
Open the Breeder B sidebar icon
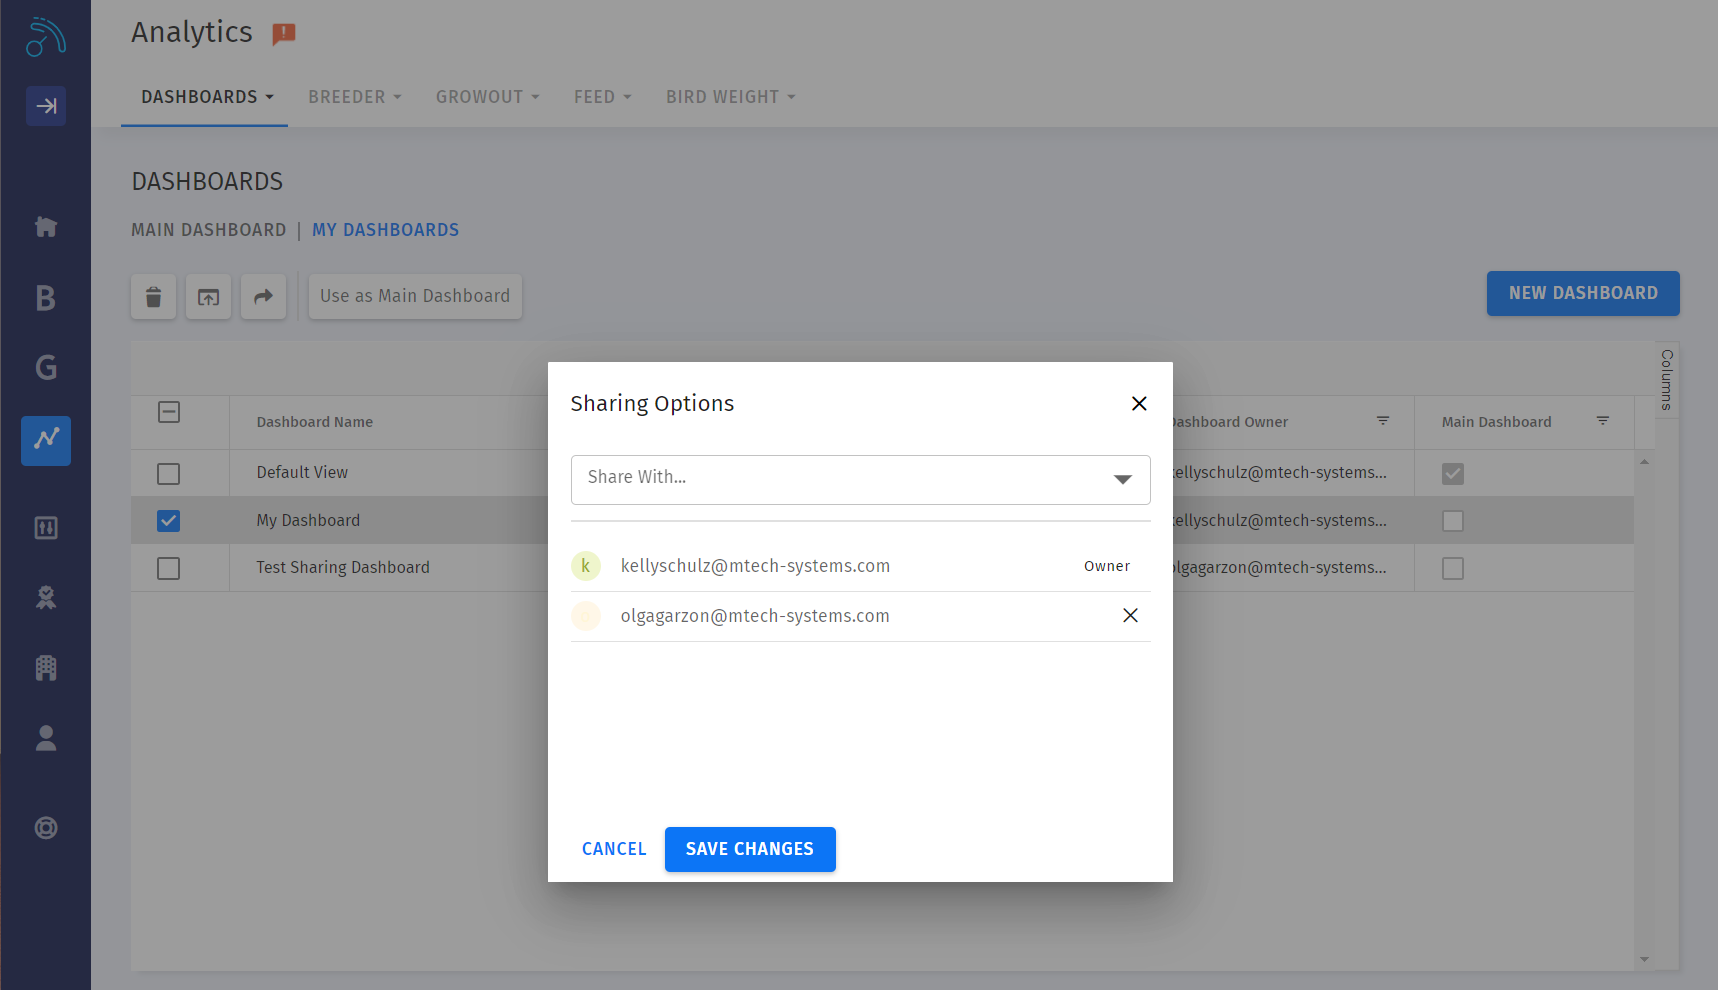point(46,298)
